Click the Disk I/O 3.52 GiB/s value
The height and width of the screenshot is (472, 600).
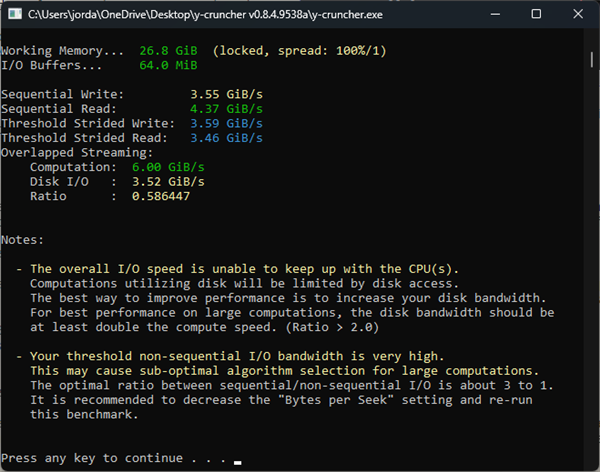(168, 181)
